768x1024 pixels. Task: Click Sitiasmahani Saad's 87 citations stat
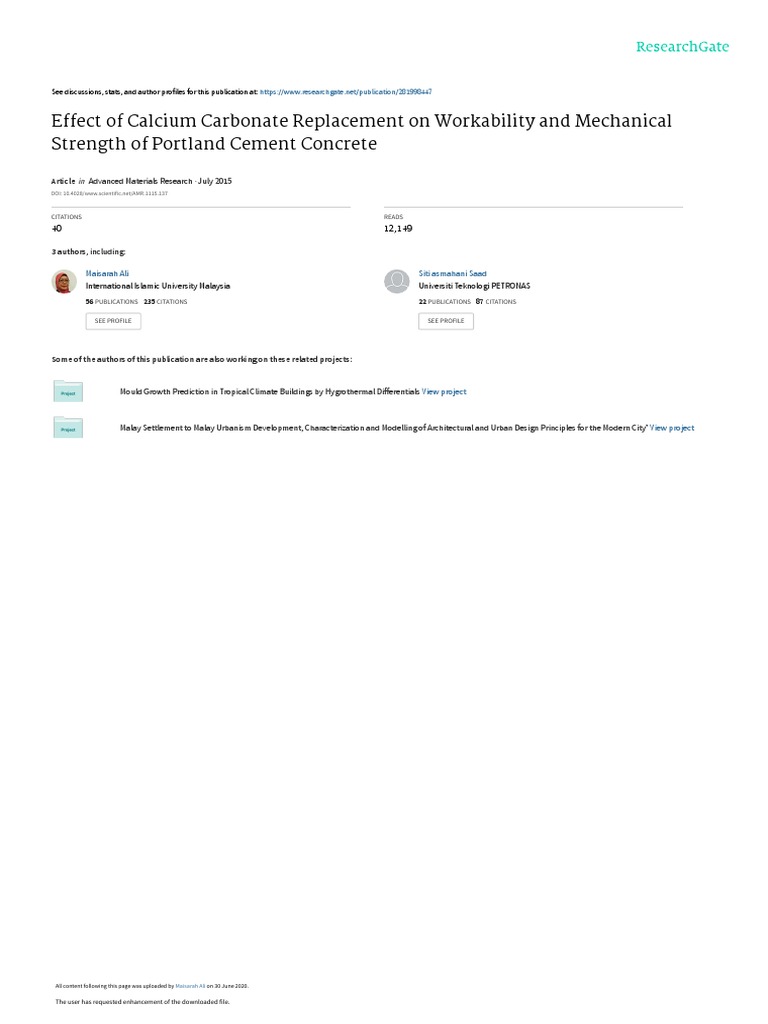[496, 301]
